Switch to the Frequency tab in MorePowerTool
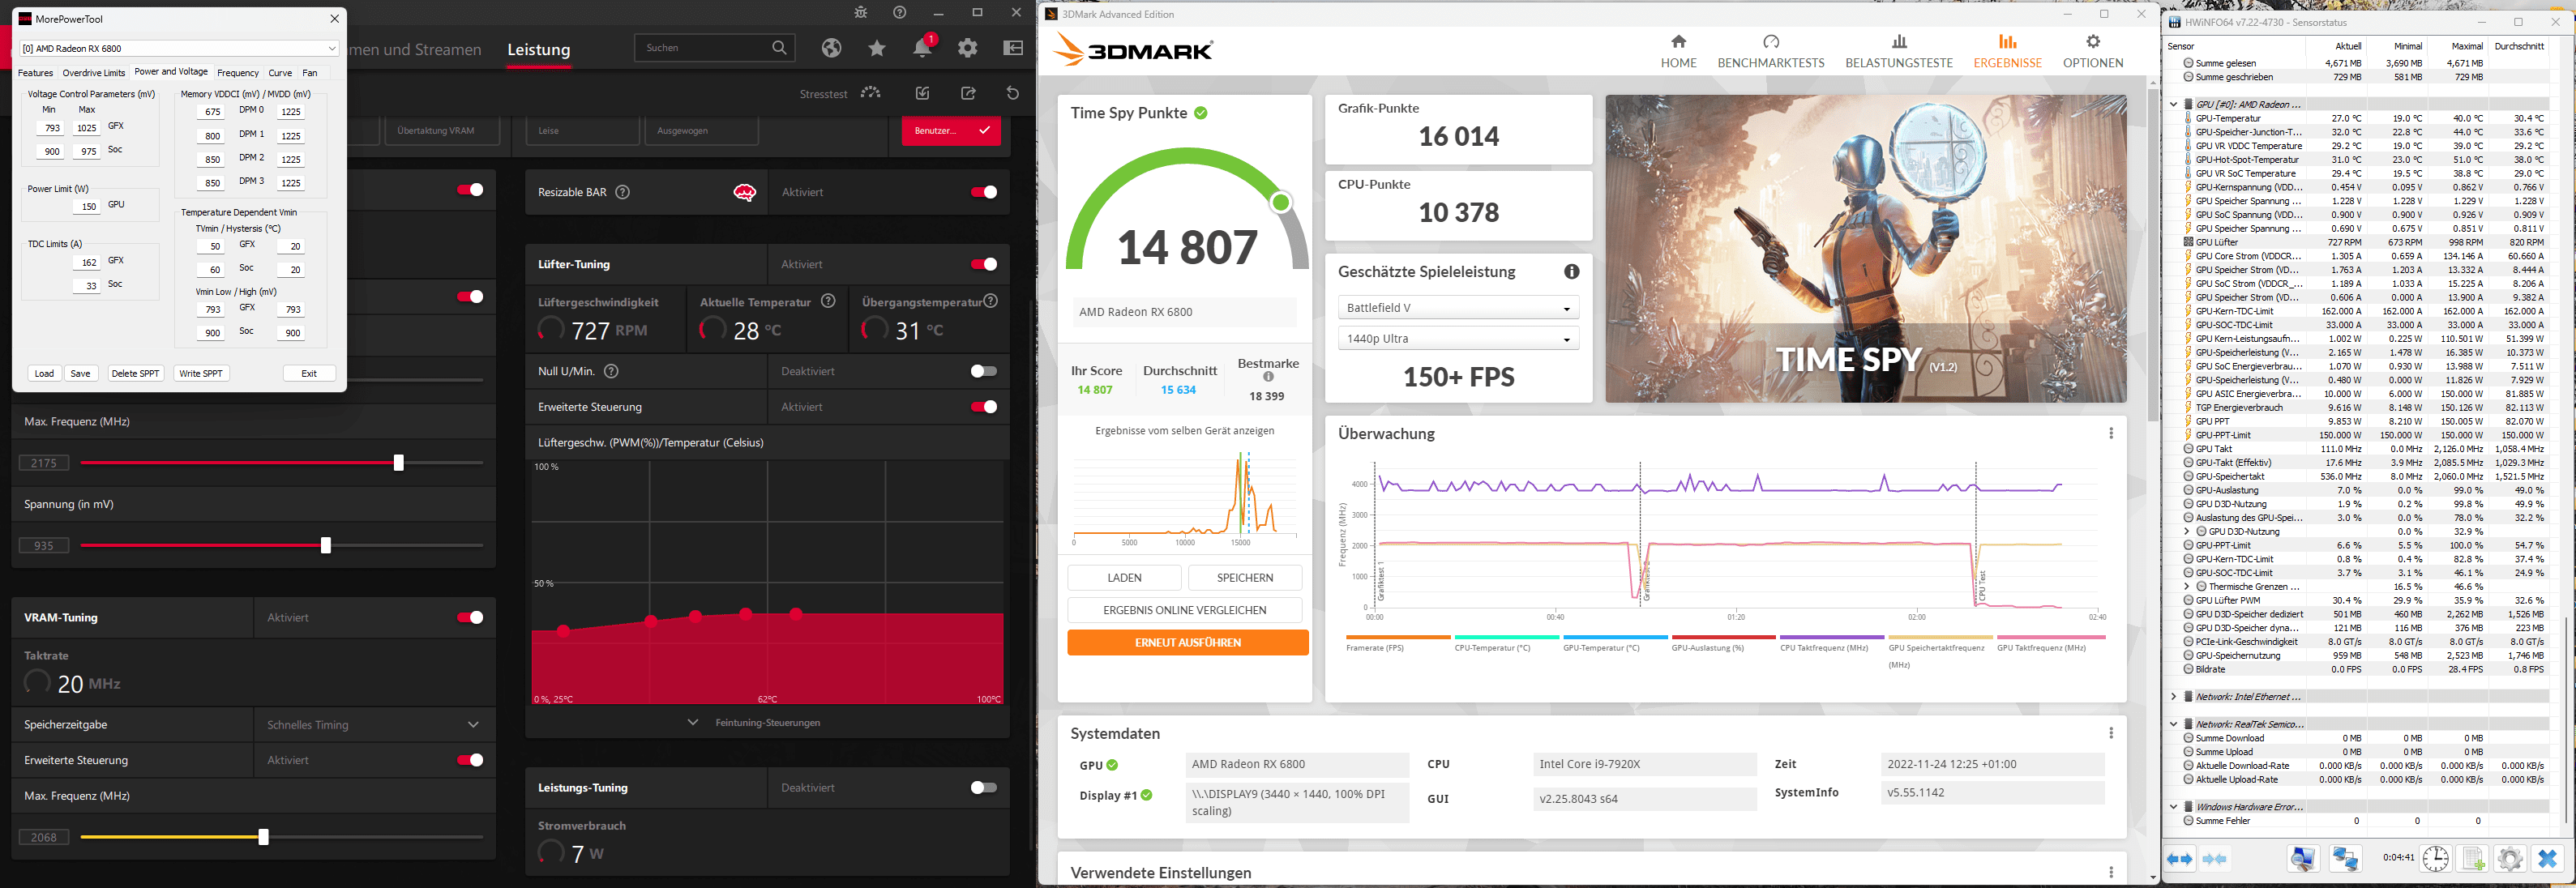The image size is (2576, 888). click(x=238, y=73)
